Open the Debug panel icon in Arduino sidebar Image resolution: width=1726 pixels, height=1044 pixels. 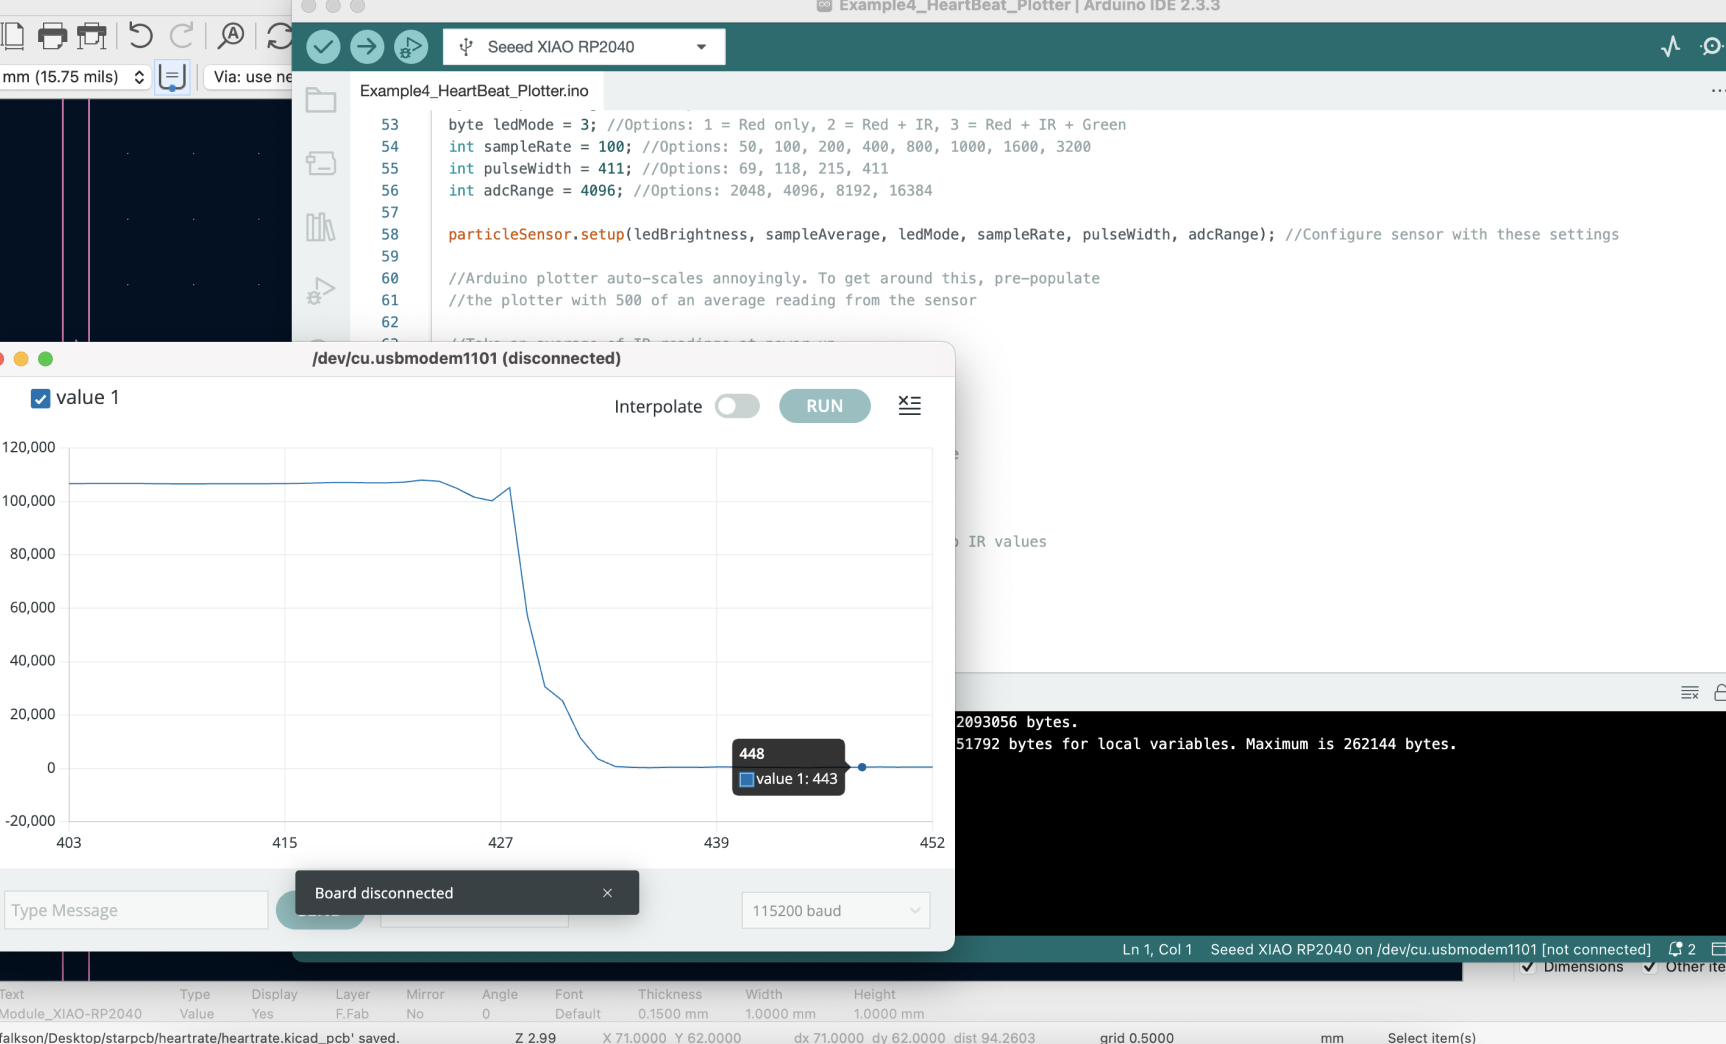pos(321,290)
